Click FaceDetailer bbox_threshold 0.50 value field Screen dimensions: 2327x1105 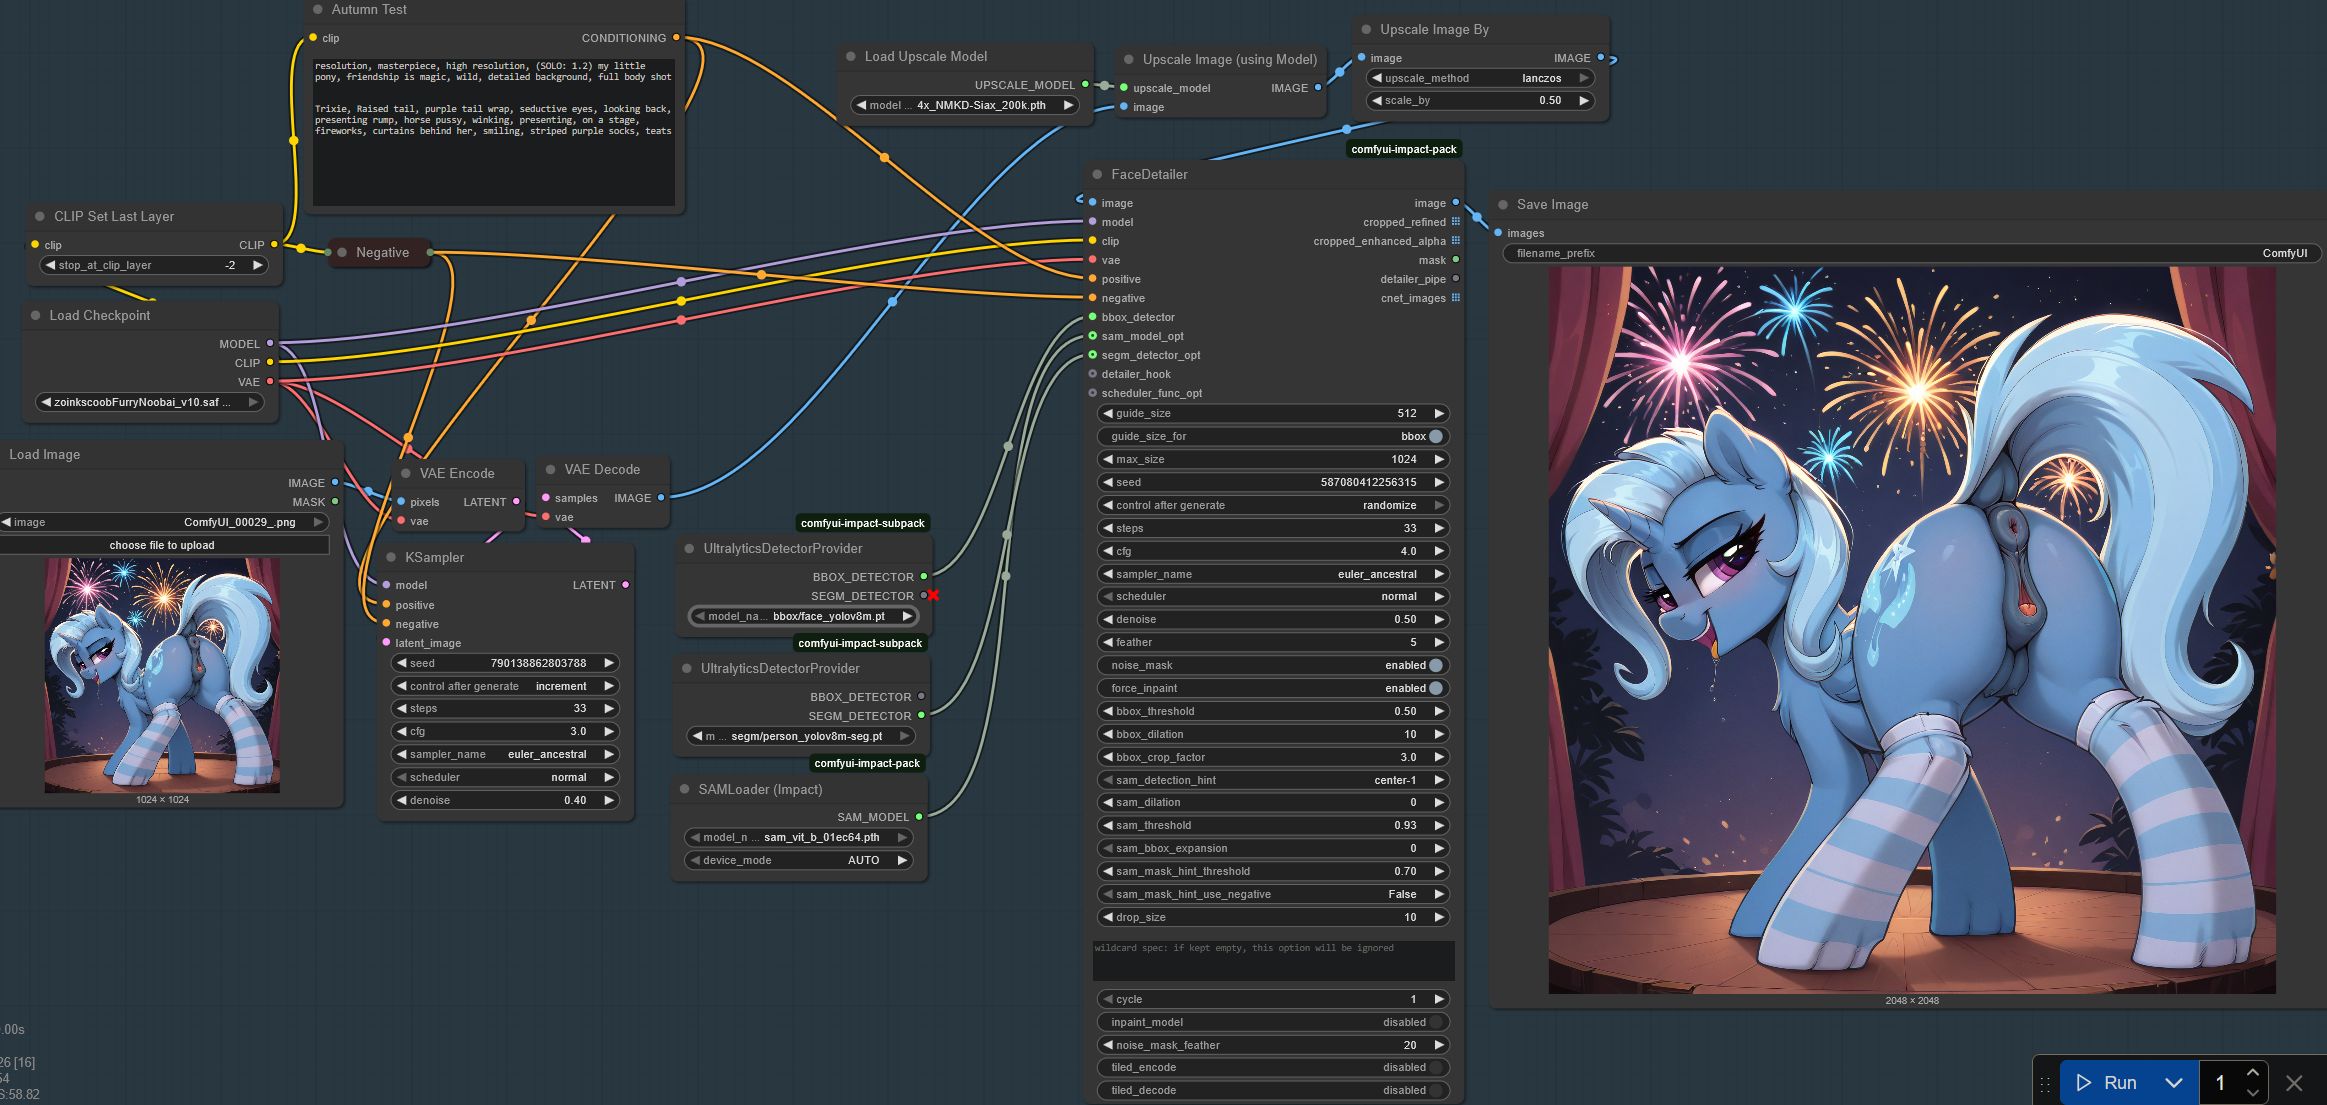1273,712
